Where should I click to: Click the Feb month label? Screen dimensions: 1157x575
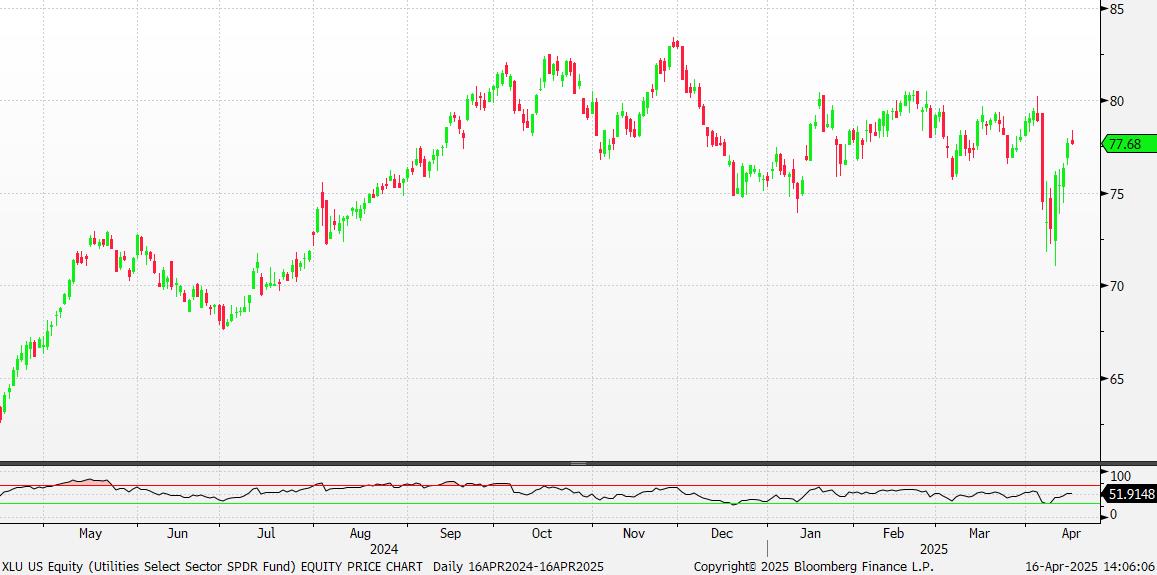[x=894, y=533]
